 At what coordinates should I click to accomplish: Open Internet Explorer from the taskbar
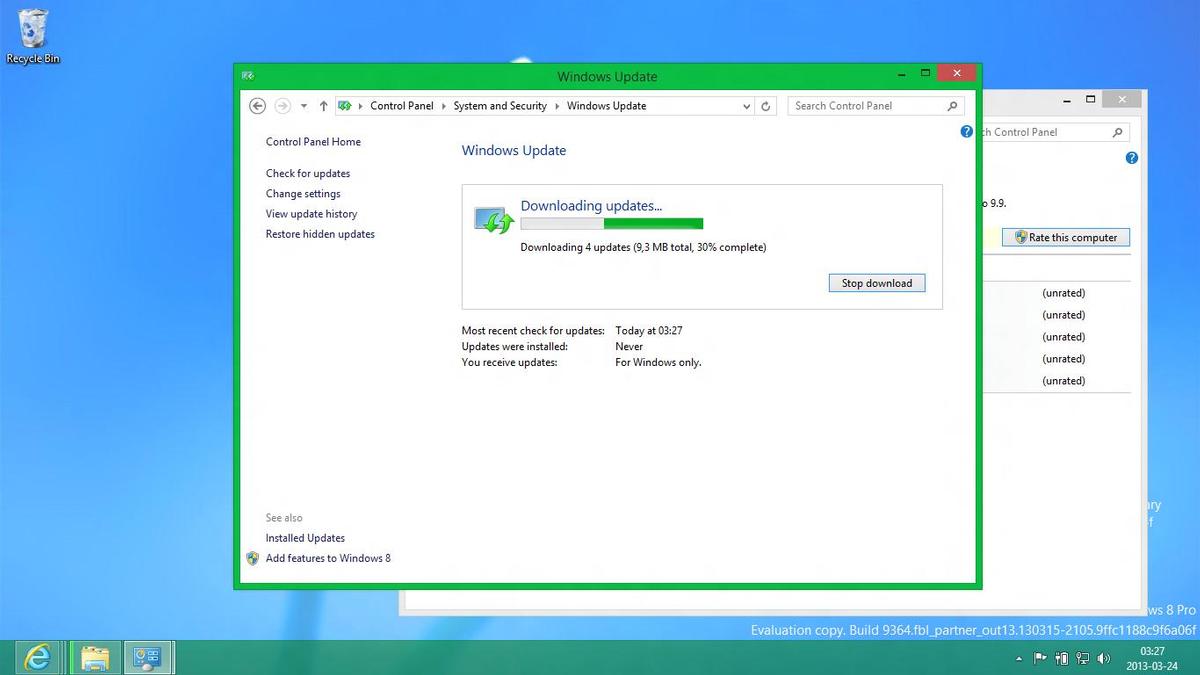37,657
